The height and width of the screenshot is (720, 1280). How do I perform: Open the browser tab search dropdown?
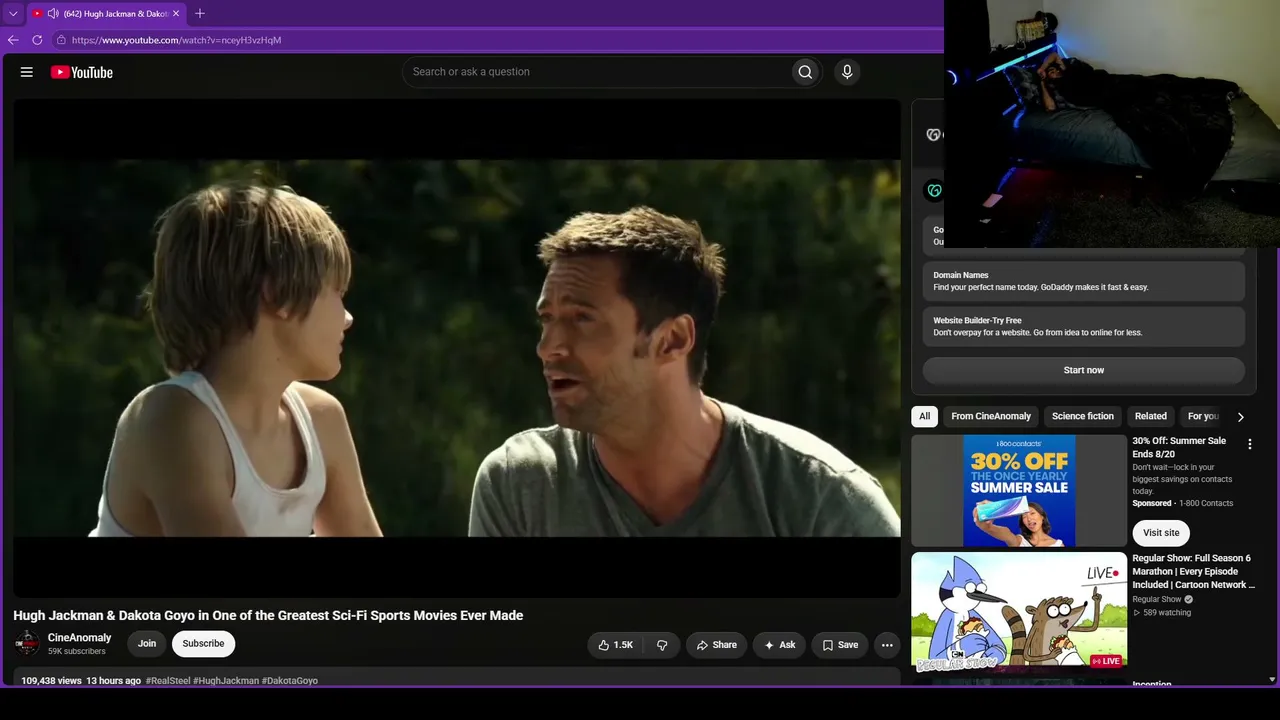(x=13, y=14)
